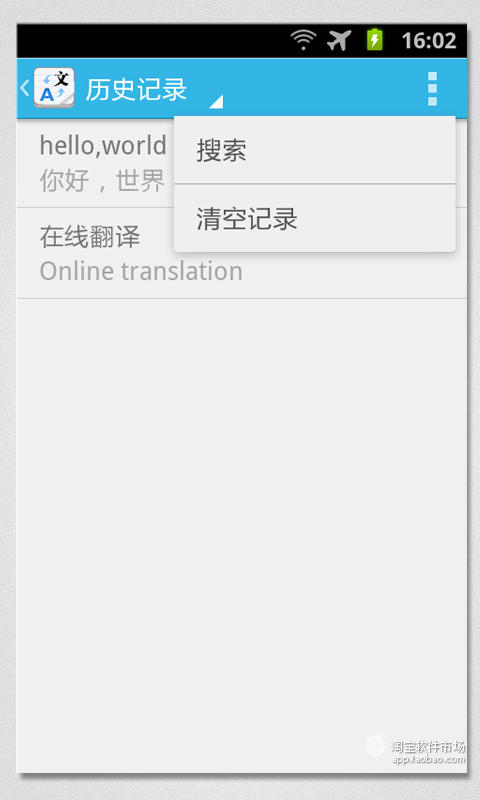Tap the back chevron in the action bar

tap(24, 88)
